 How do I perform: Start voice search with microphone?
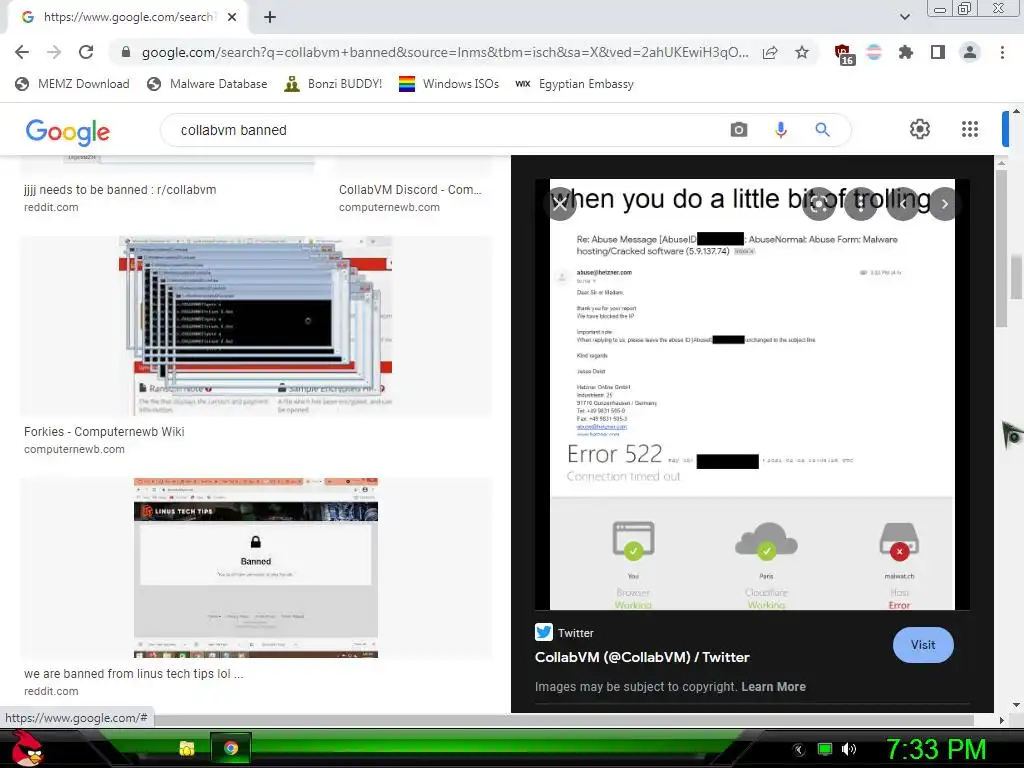click(x=780, y=130)
